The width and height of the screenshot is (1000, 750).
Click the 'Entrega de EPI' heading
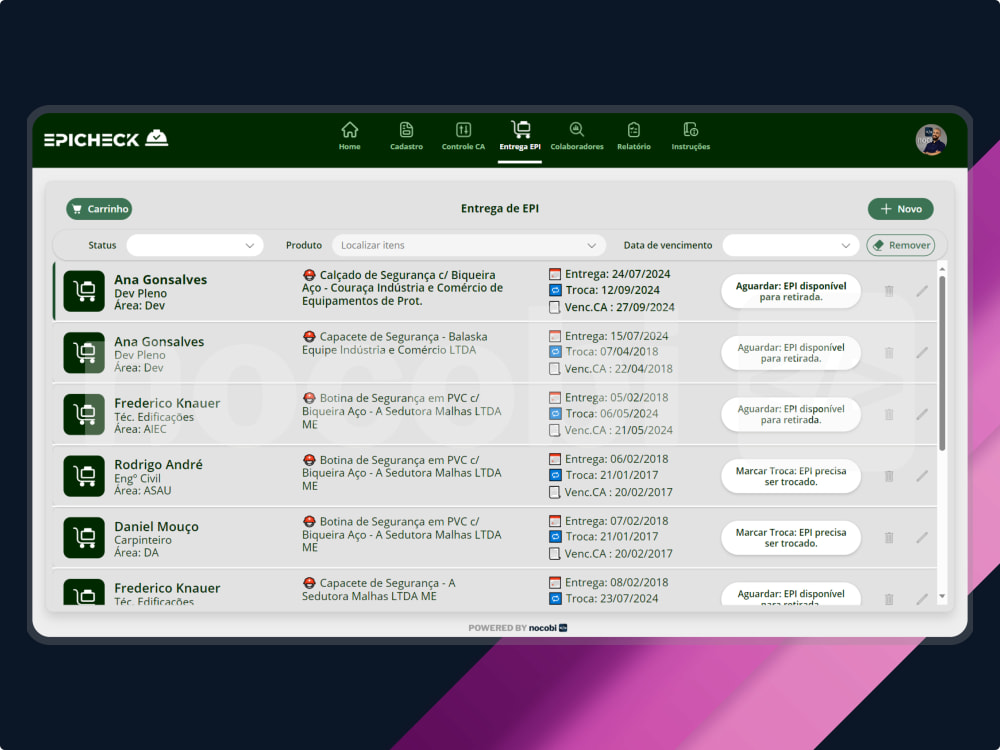[x=500, y=209]
